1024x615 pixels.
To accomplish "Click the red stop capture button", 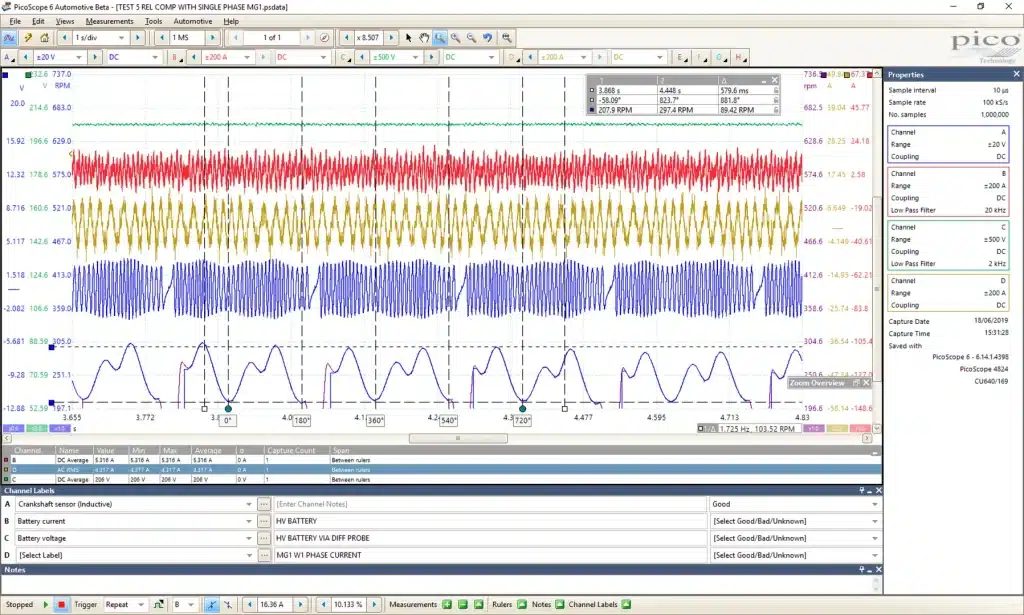I will tap(61, 605).
